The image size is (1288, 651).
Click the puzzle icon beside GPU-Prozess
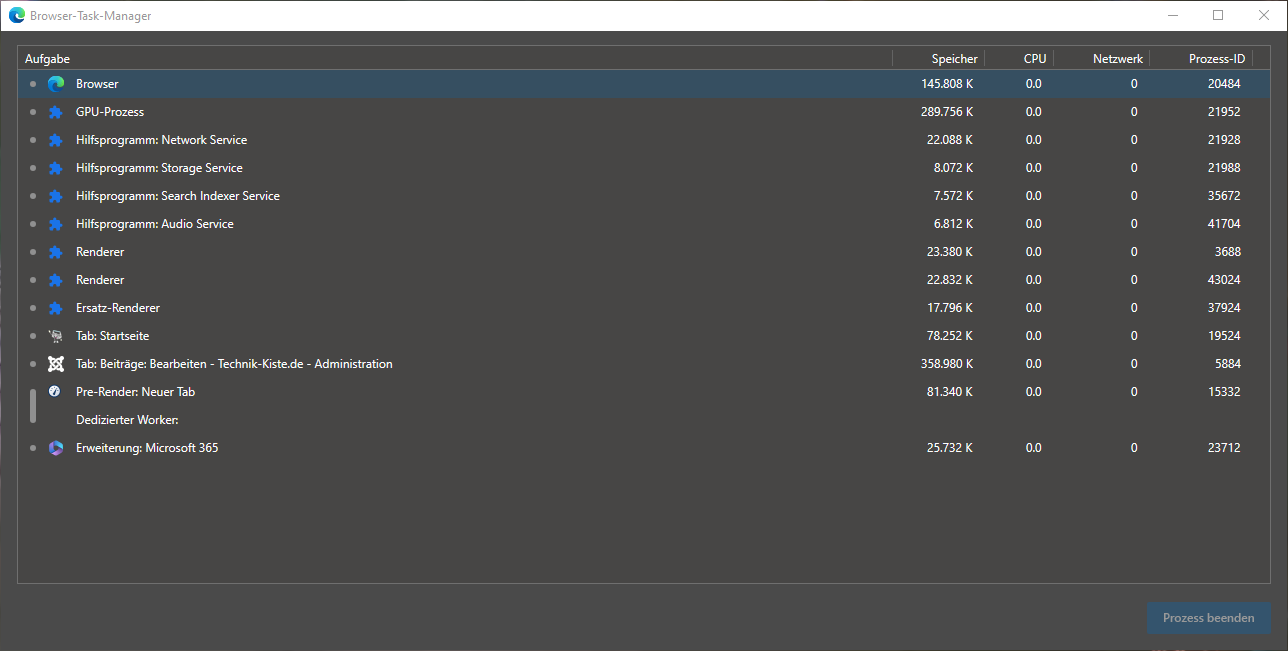point(56,112)
